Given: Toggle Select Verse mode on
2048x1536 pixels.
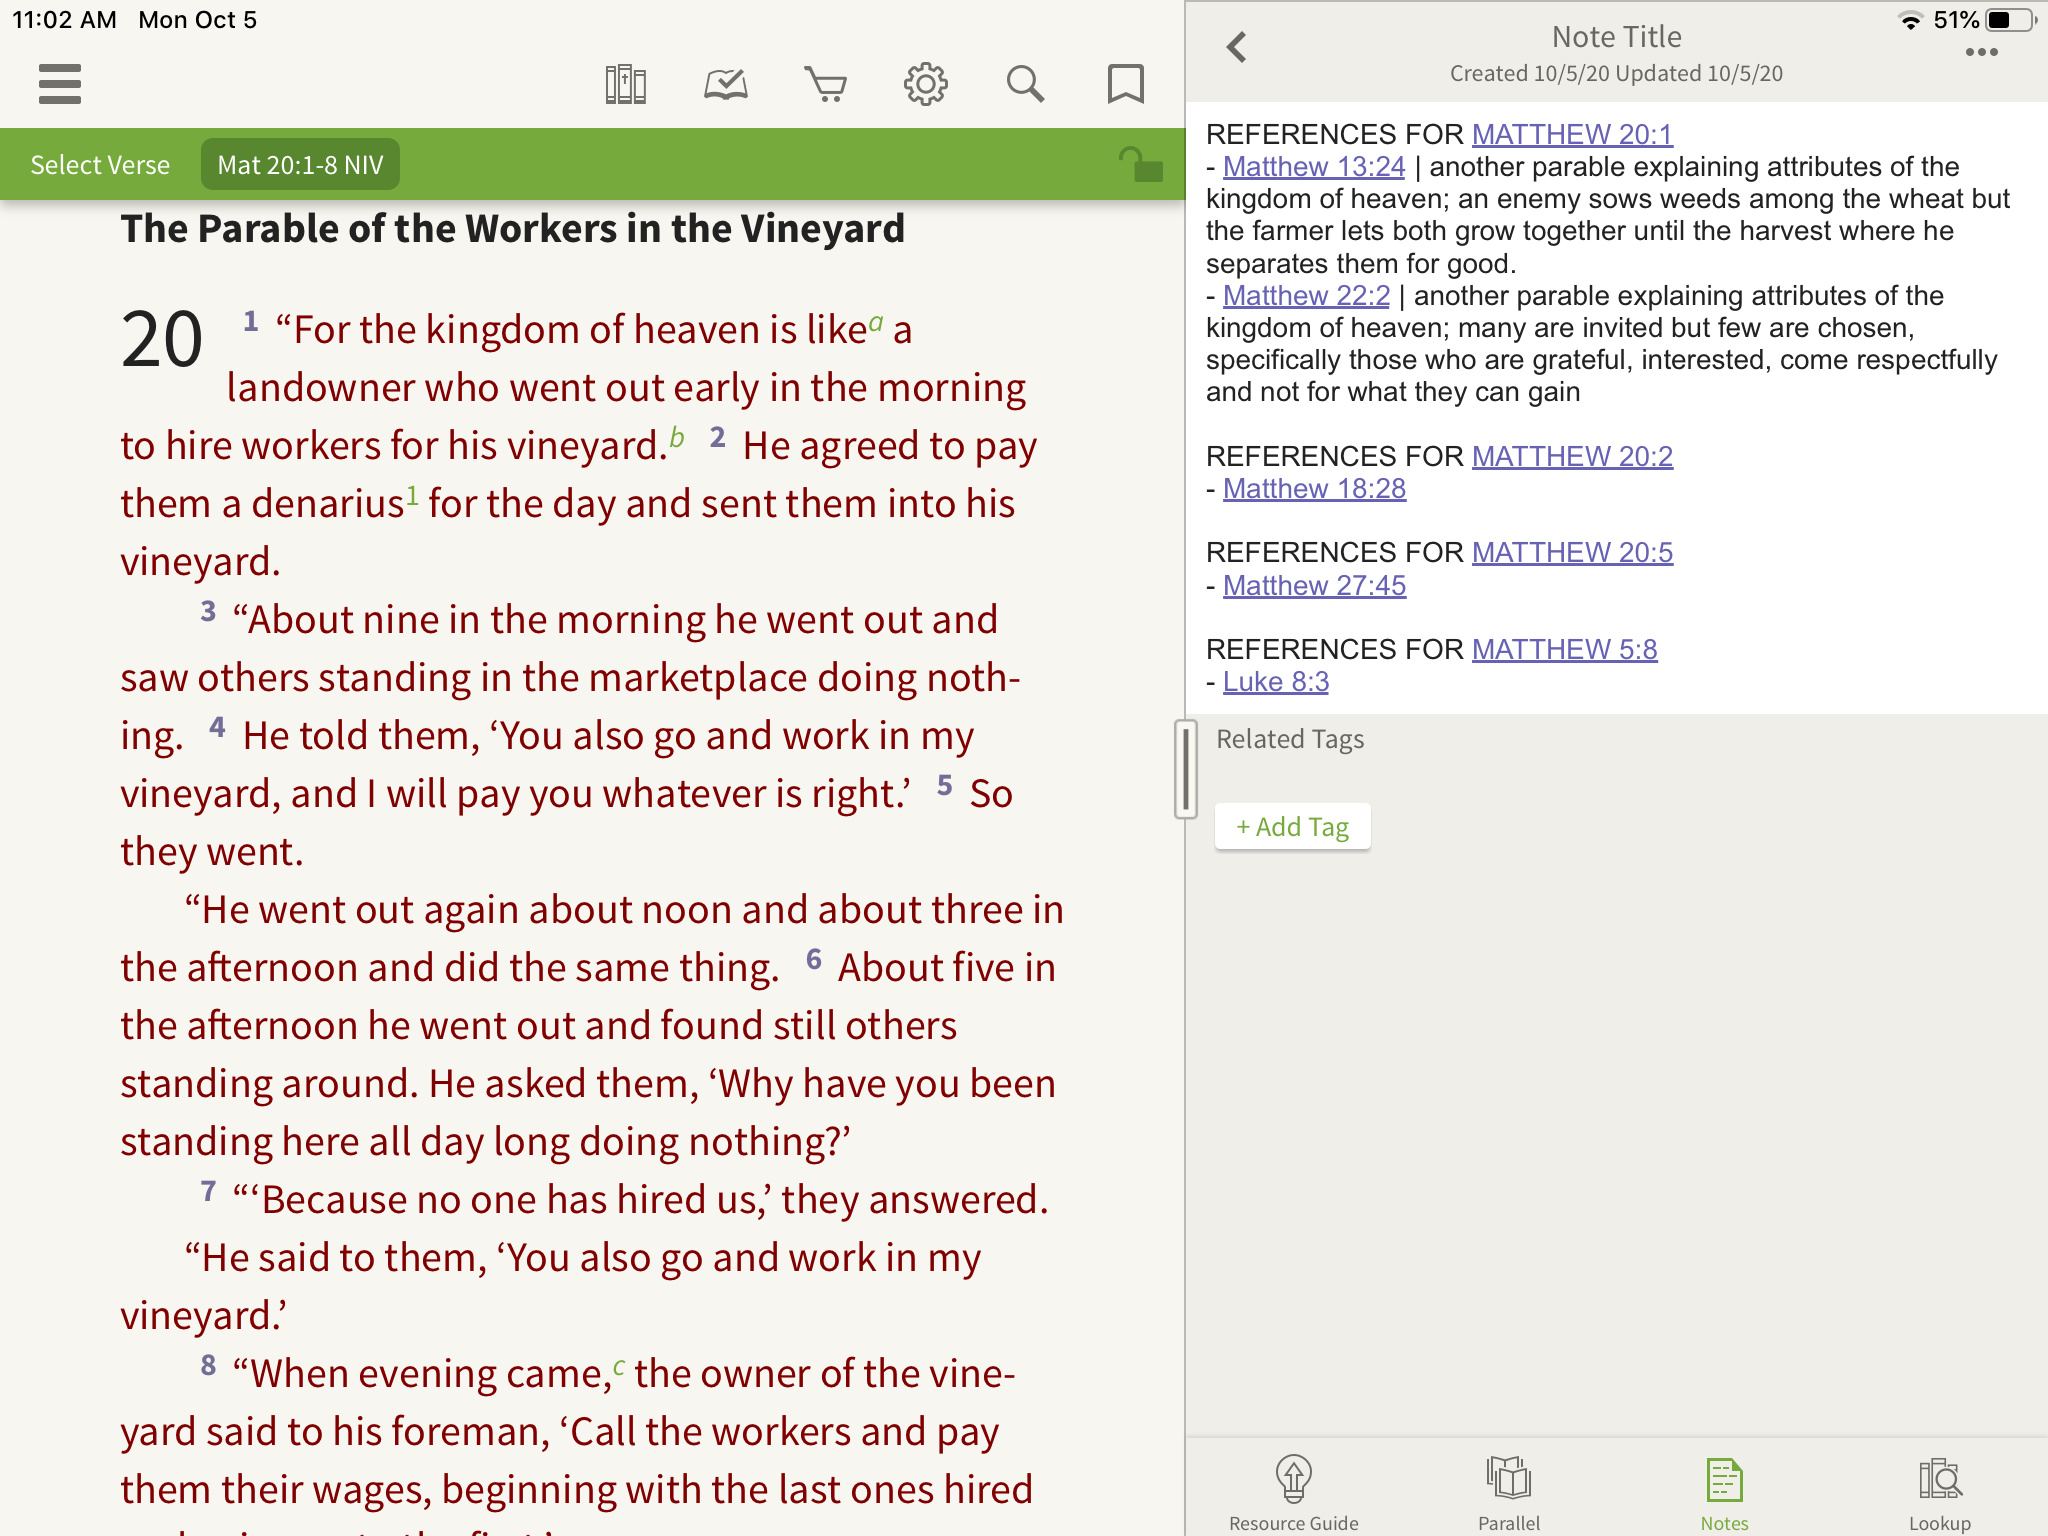Looking at the screenshot, I should click(100, 163).
